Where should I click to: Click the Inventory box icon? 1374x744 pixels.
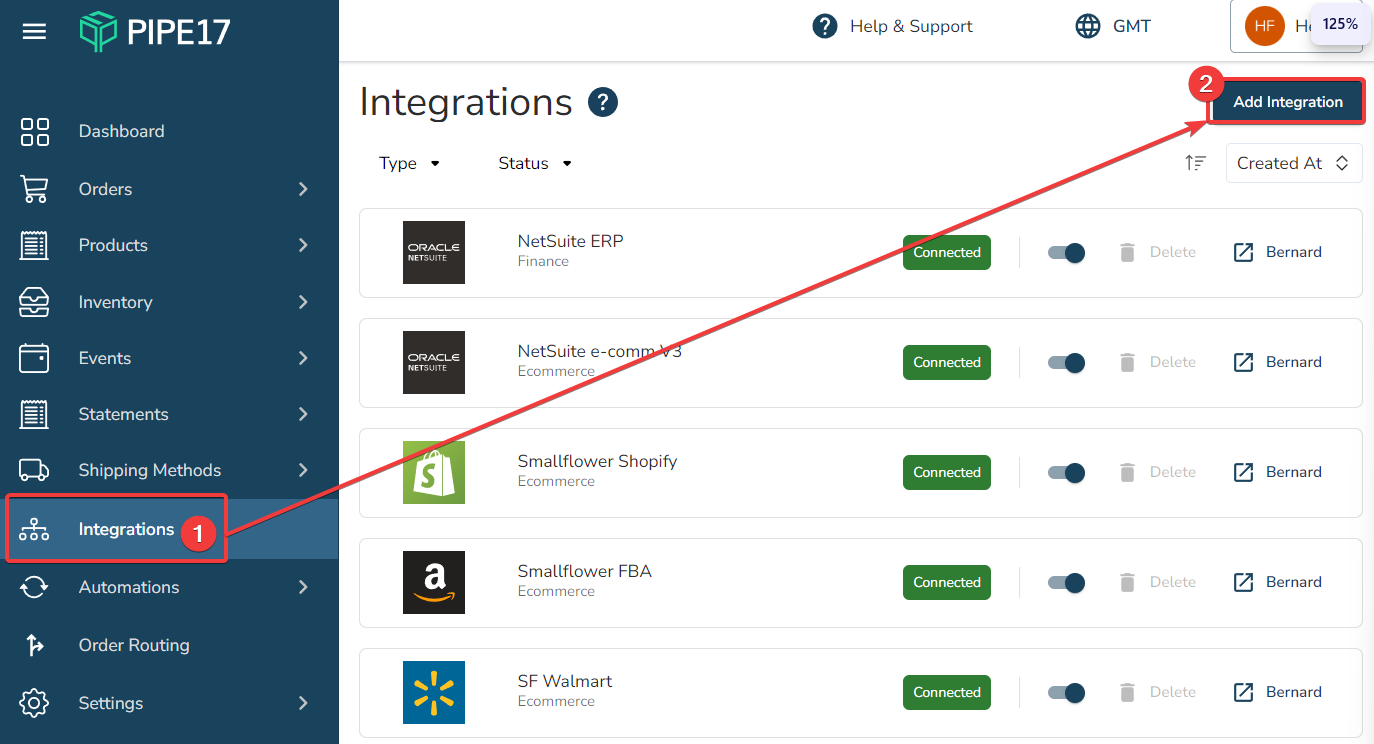(x=34, y=302)
